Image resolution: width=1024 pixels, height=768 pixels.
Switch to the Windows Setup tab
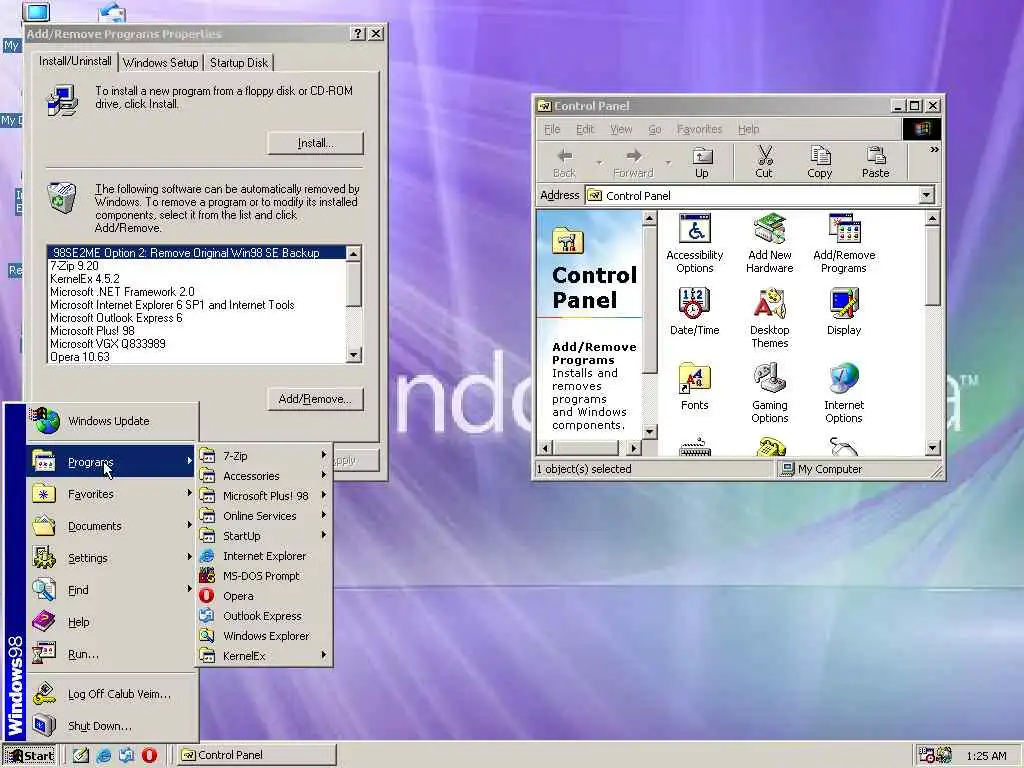click(161, 63)
